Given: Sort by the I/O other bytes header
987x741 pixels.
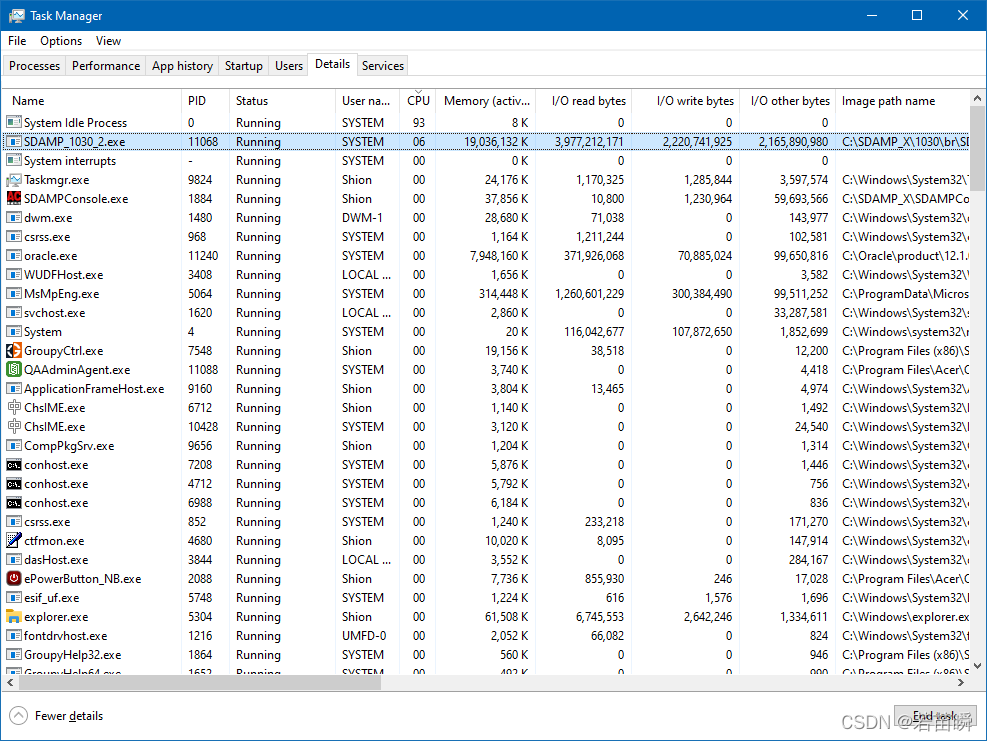Looking at the screenshot, I should pyautogui.click(x=787, y=101).
